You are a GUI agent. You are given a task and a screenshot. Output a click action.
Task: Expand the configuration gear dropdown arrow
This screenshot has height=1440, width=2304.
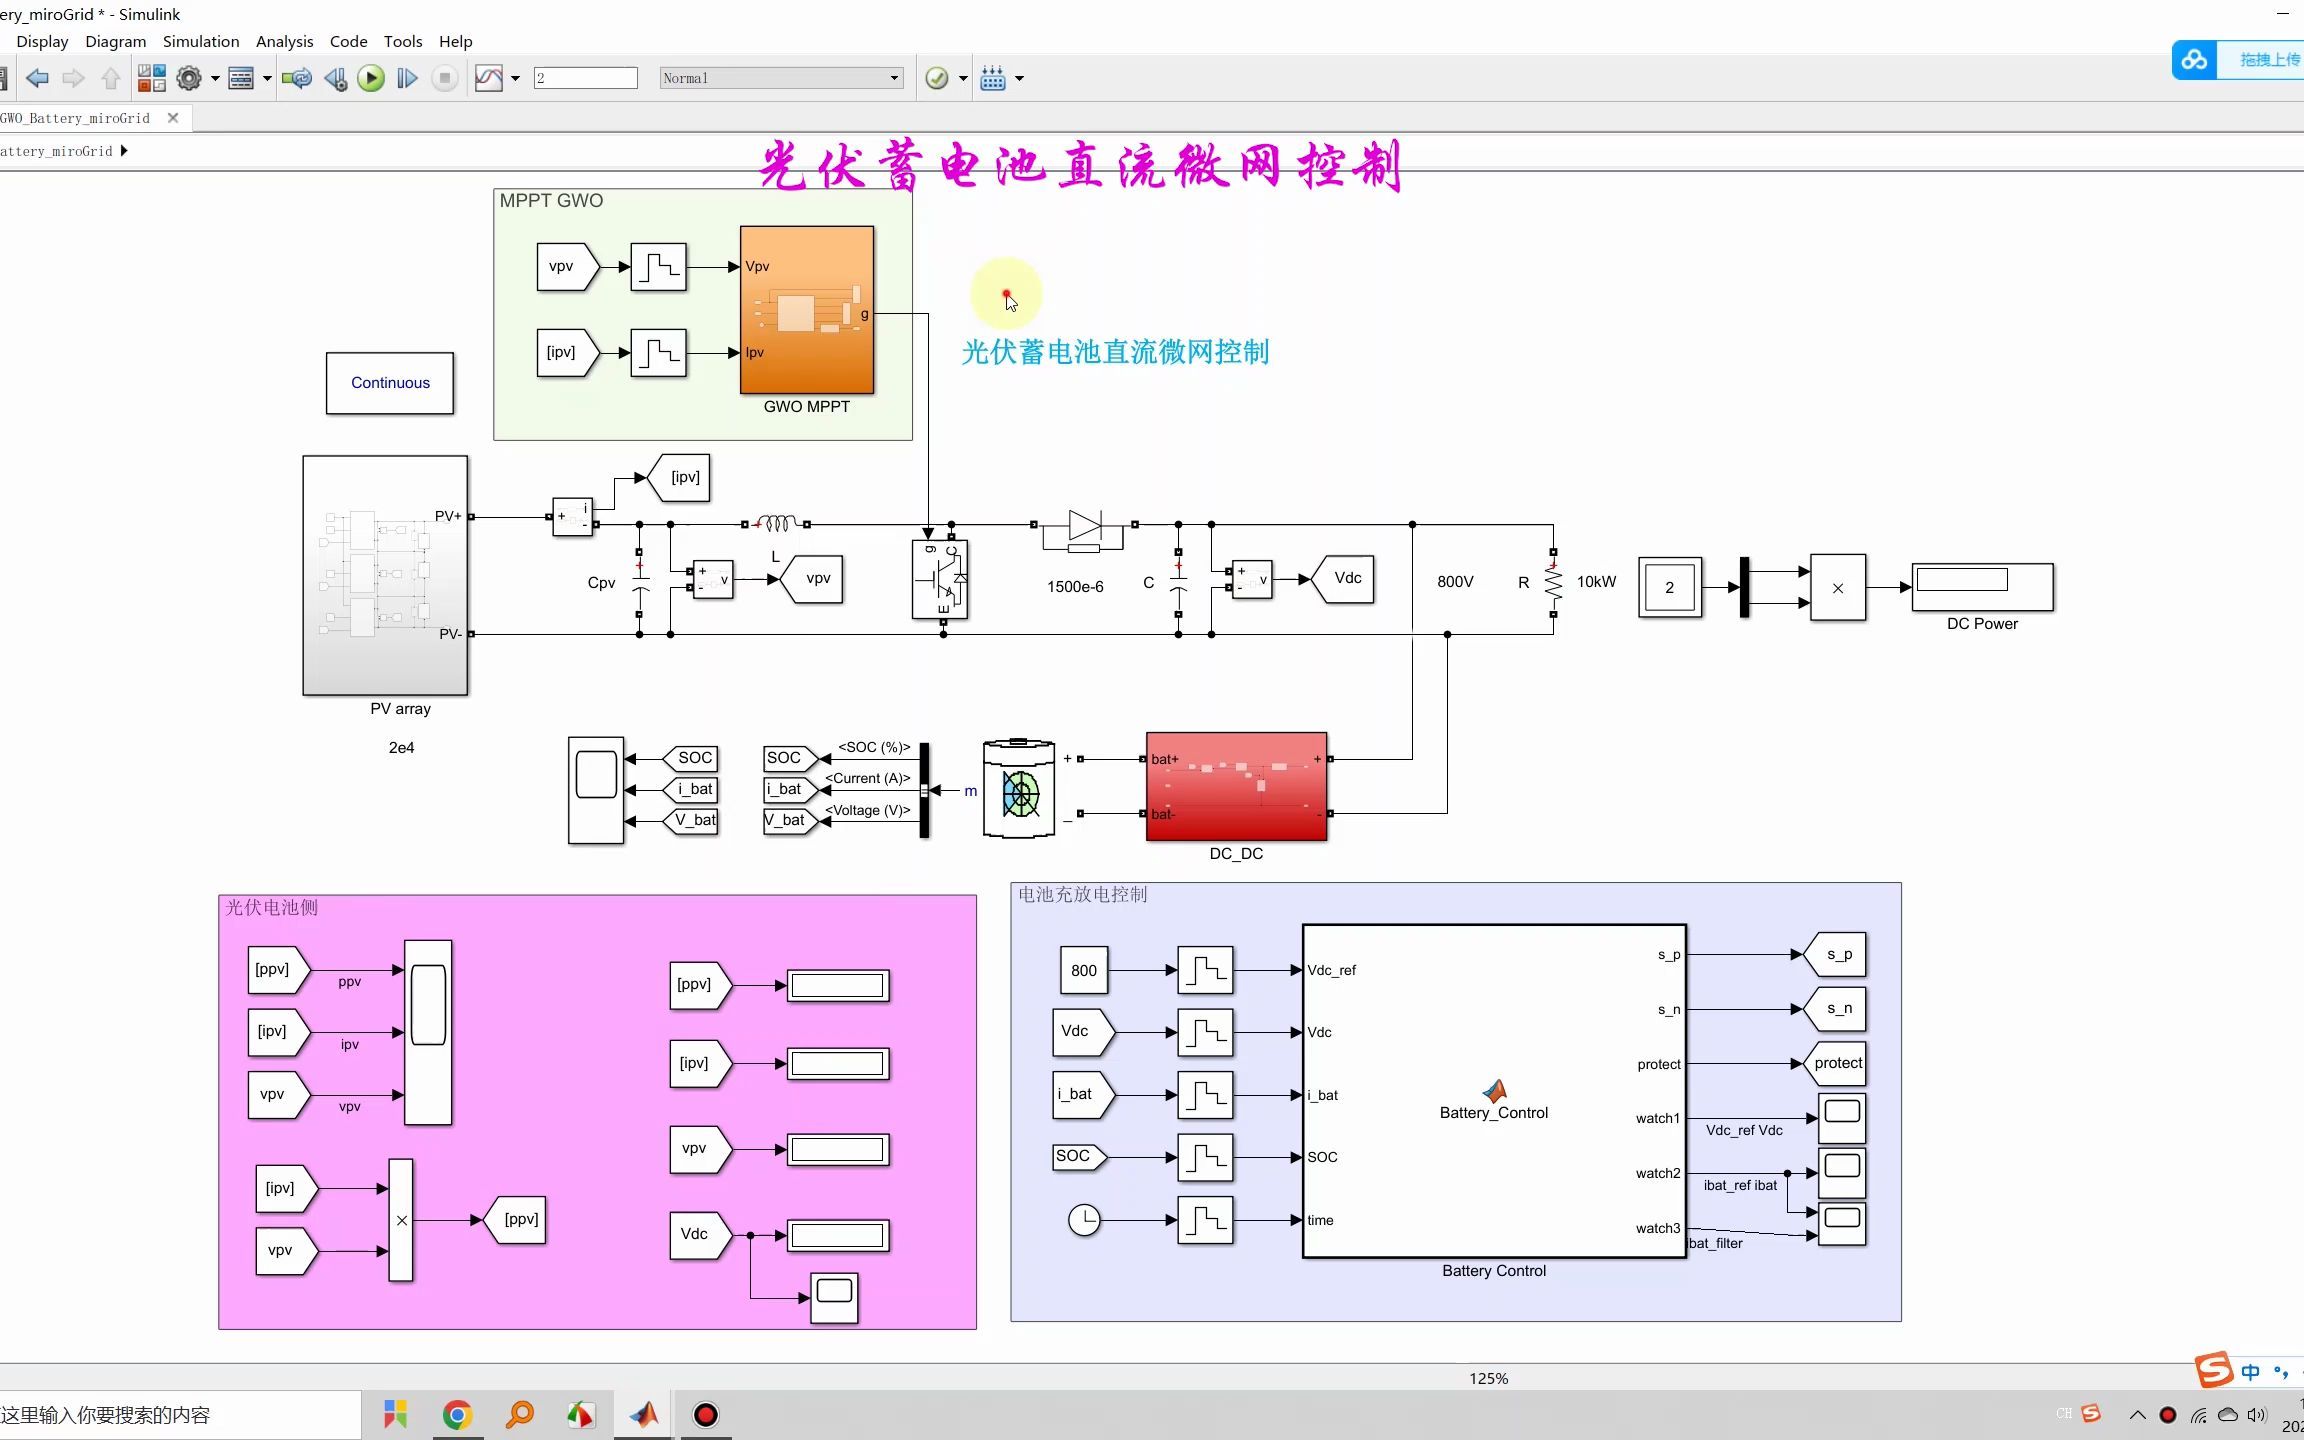(215, 78)
